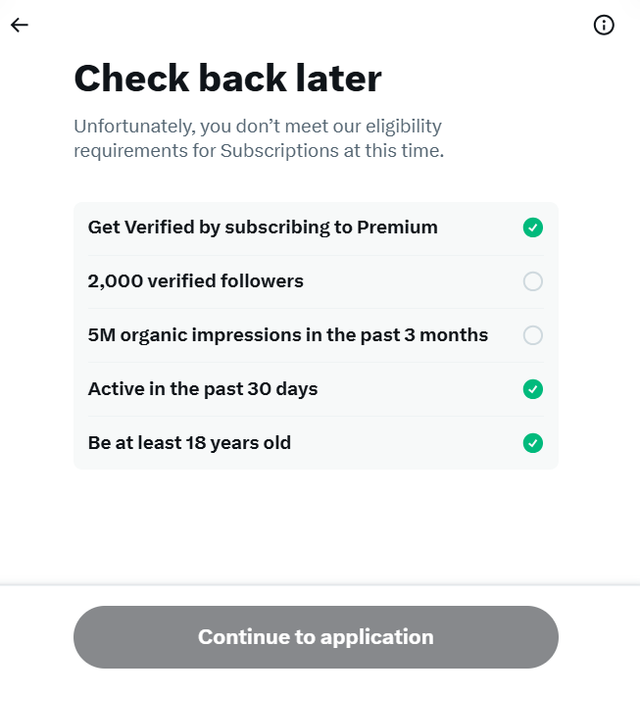
Task: Select the '5M organic impressions' requirement text
Action: [288, 335]
